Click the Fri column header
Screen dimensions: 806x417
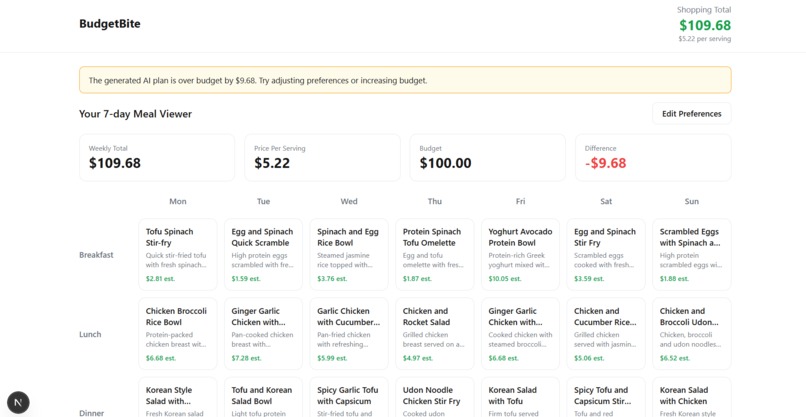(x=520, y=202)
